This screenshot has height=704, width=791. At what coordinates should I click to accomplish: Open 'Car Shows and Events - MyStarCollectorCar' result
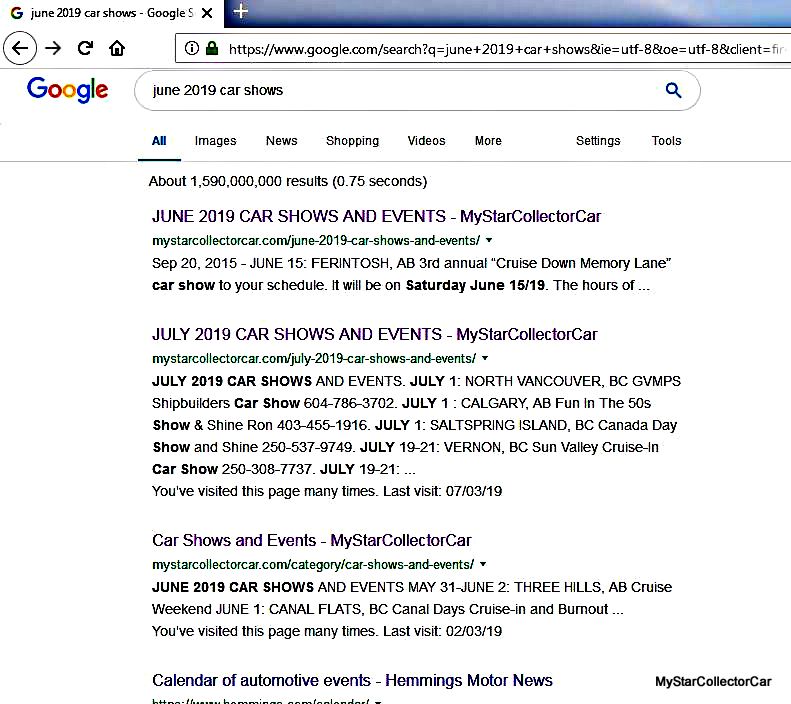click(x=311, y=541)
